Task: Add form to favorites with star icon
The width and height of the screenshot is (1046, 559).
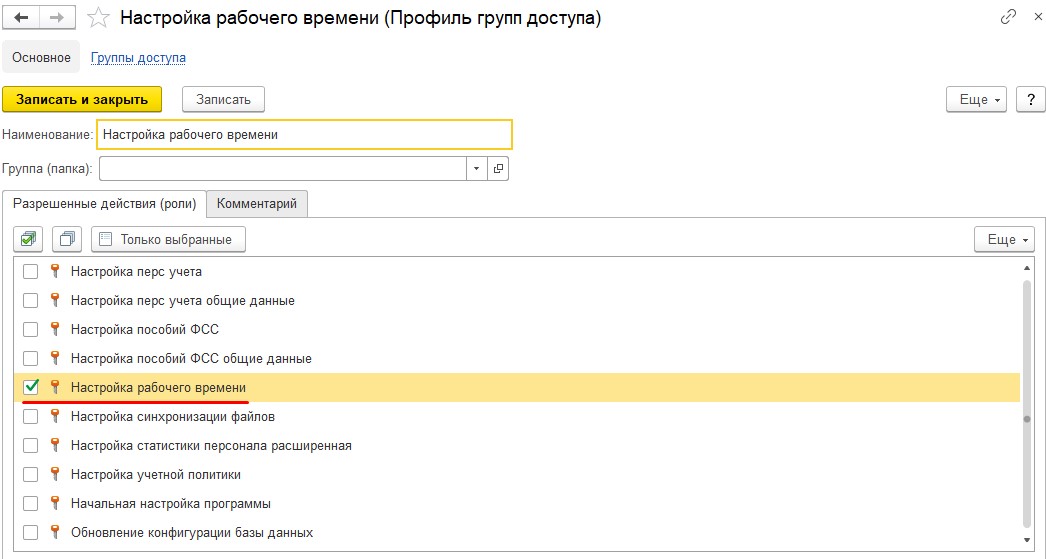Action: coord(97,18)
